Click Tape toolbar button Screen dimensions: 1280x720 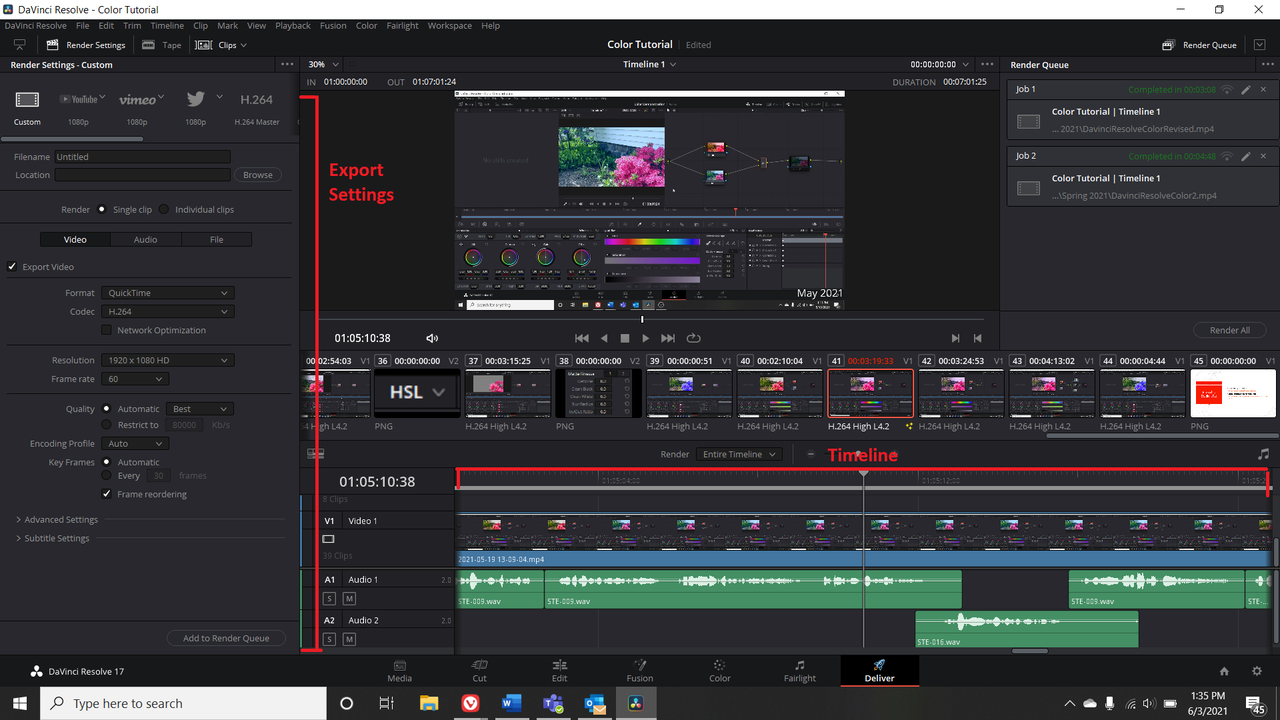161,45
